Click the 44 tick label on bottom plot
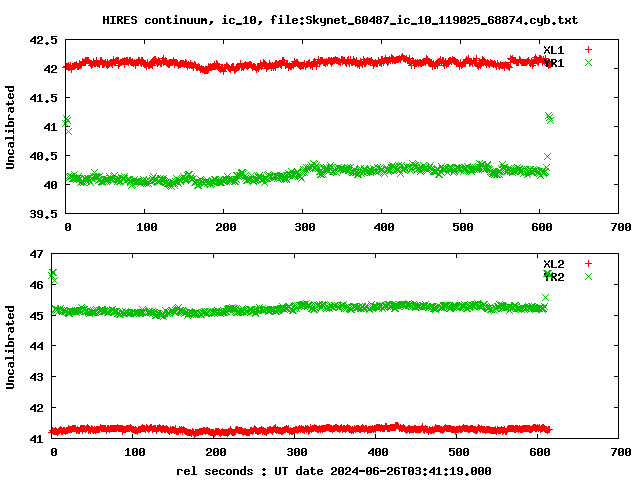Image resolution: width=640 pixels, height=480 pixels. click(36, 346)
